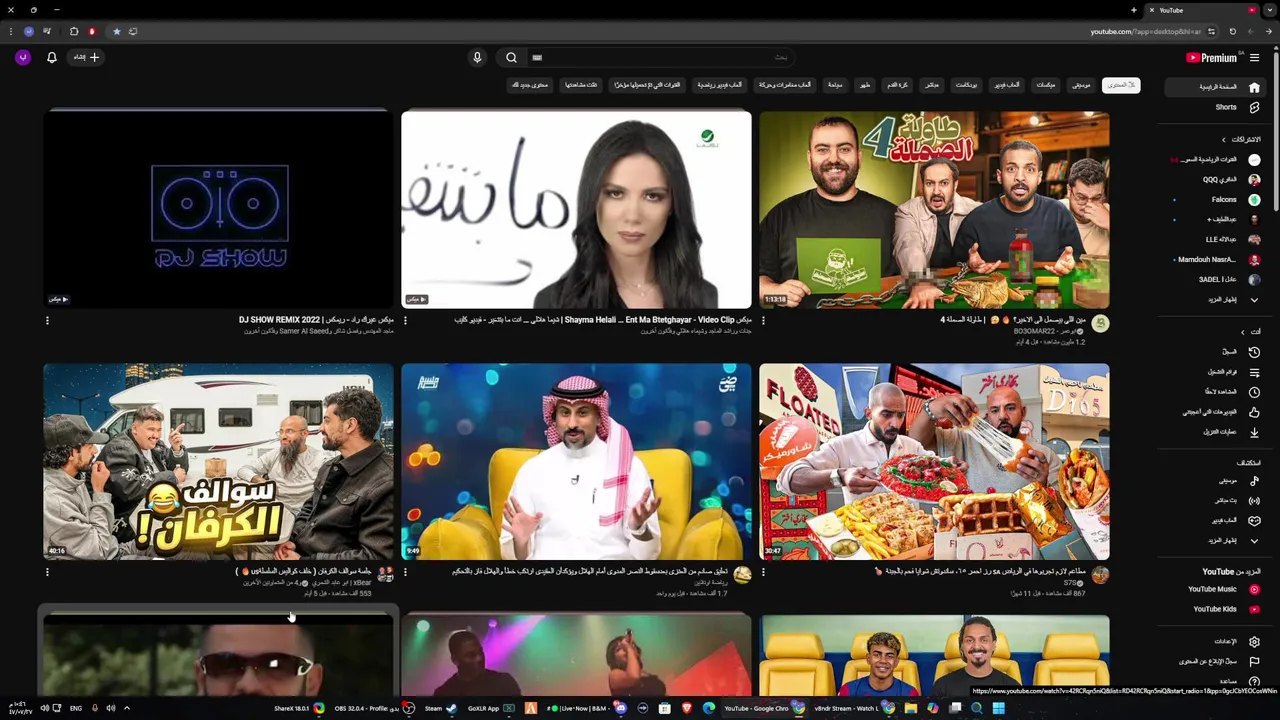The image size is (1280, 720).
Task: Open options menu for DJ SHOW REMIX 2022
Action: (47, 321)
